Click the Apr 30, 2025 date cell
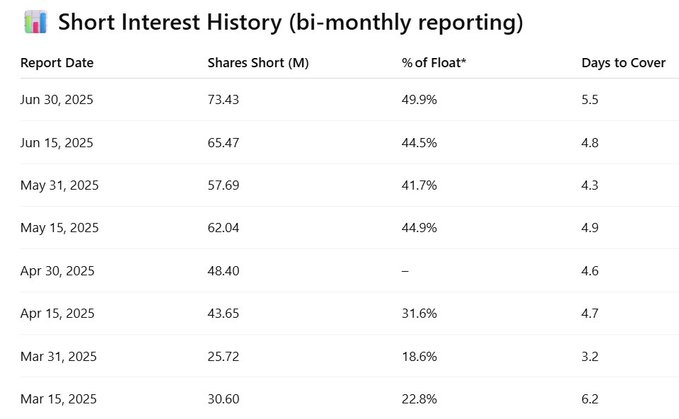The height and width of the screenshot is (419, 679). coord(57,271)
